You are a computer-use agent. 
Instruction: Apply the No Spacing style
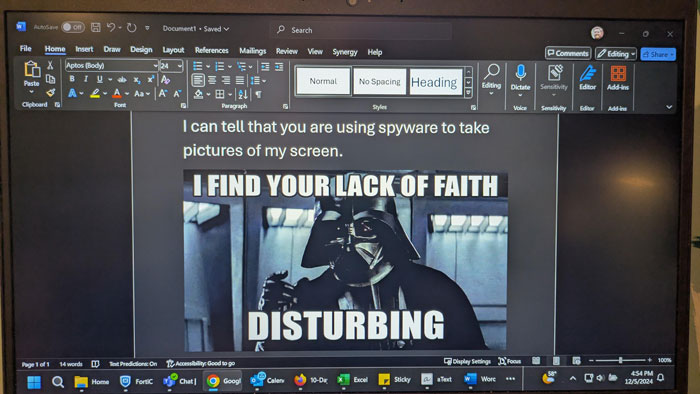click(x=379, y=82)
